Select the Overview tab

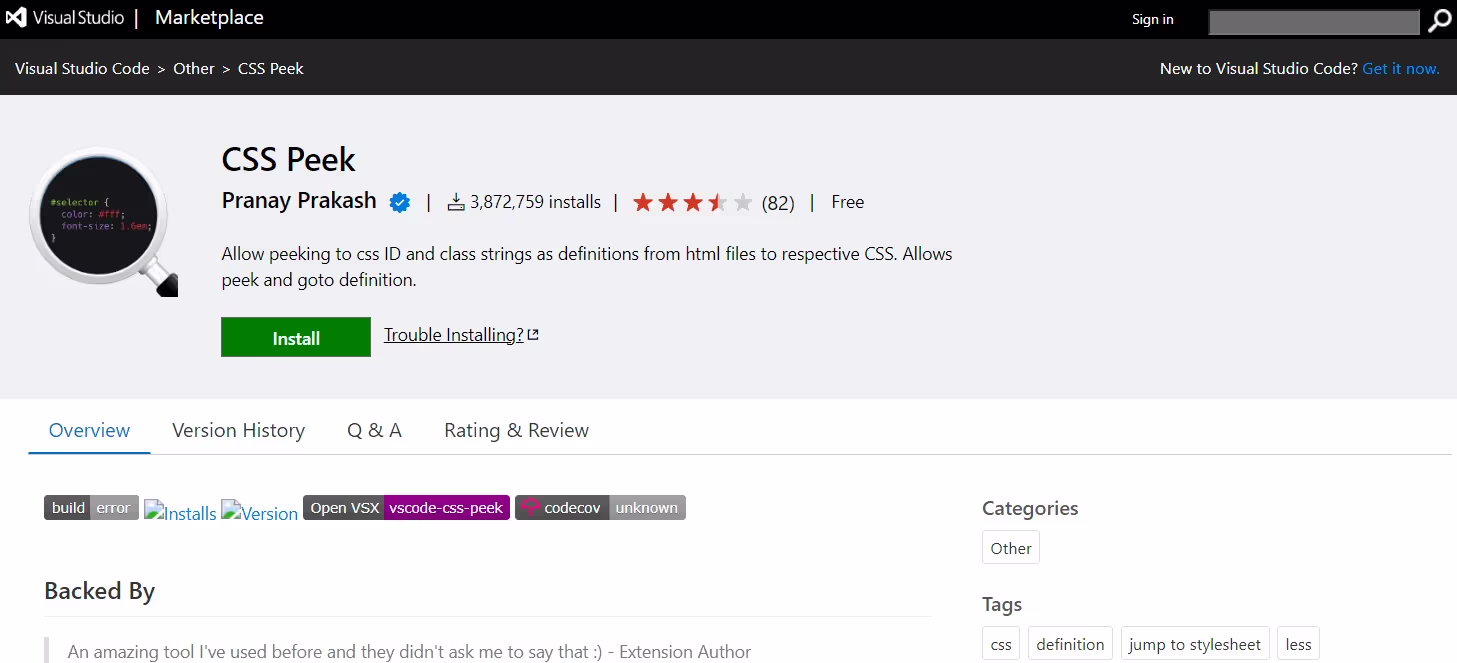89,430
